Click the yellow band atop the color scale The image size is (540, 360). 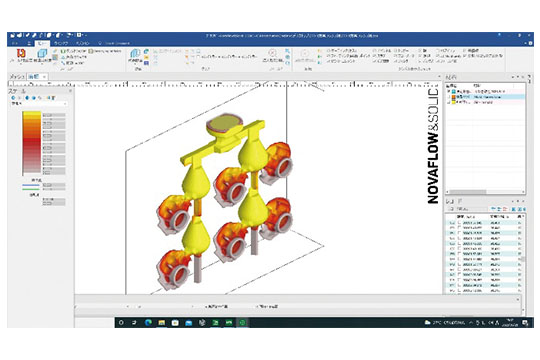click(x=32, y=115)
